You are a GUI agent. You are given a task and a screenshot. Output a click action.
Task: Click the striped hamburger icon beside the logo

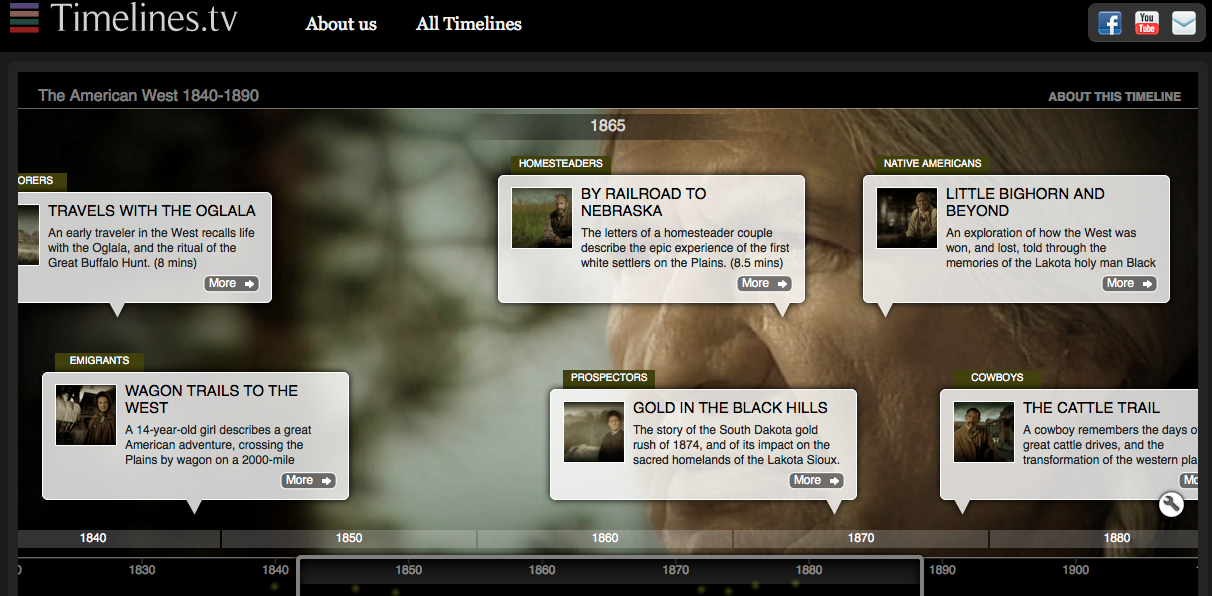coord(24,17)
